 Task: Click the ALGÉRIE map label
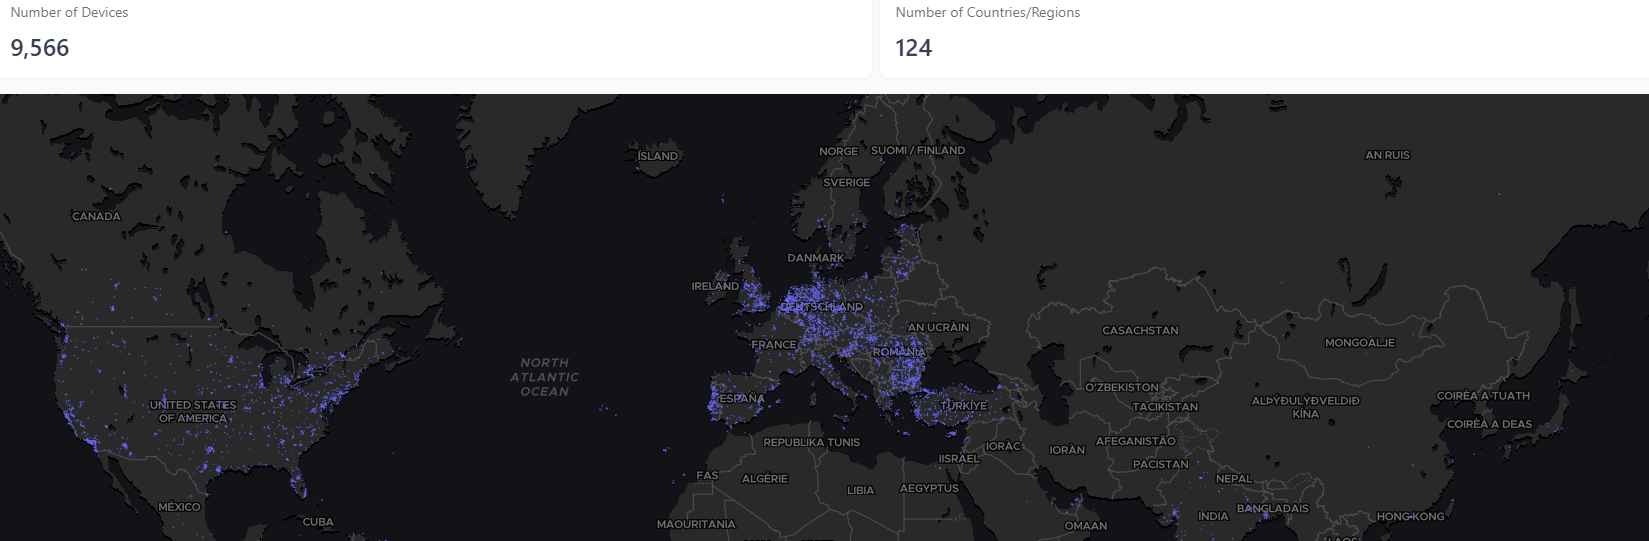tap(765, 479)
